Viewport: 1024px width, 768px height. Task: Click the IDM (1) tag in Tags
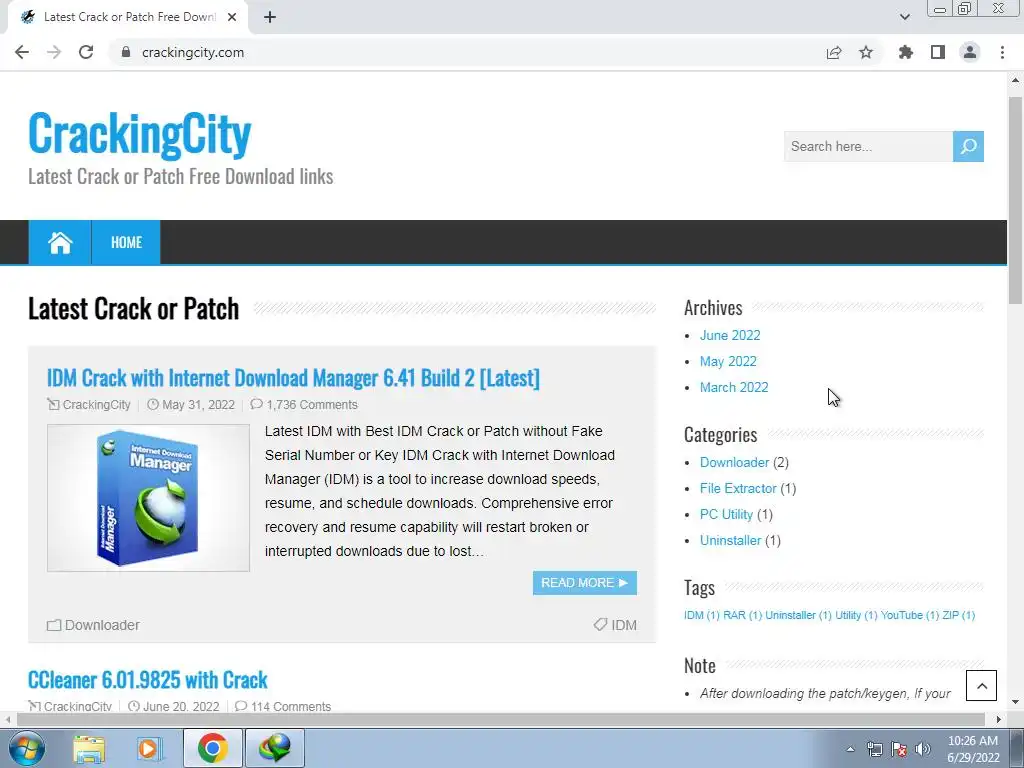pos(701,615)
